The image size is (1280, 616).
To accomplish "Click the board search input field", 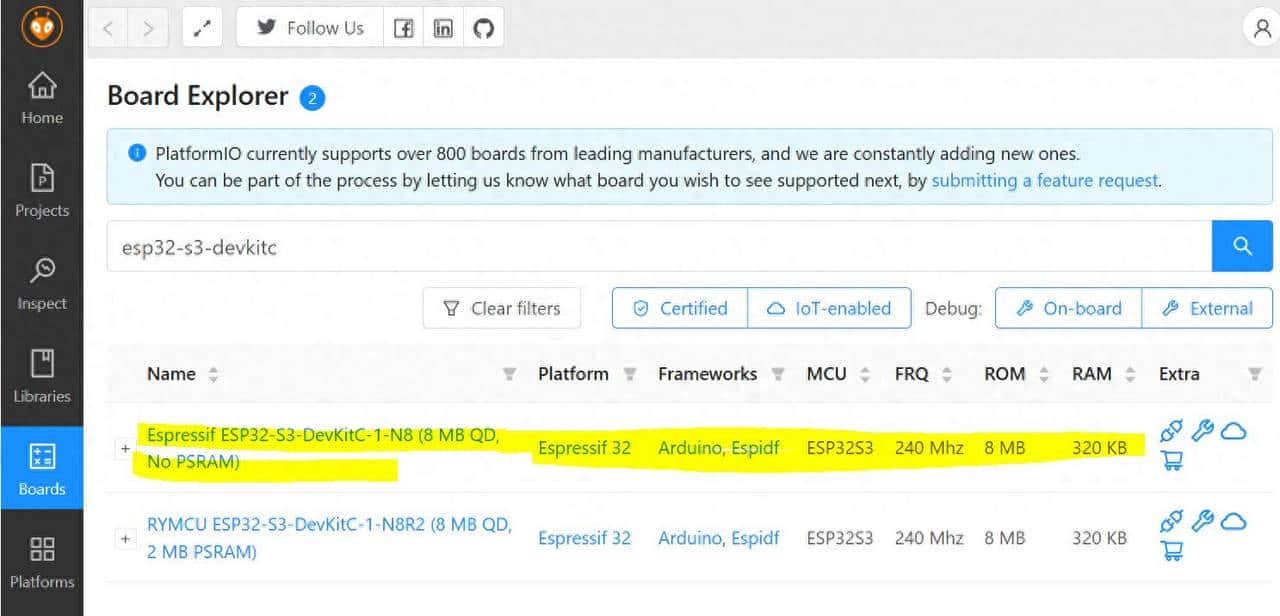I will pos(658,247).
